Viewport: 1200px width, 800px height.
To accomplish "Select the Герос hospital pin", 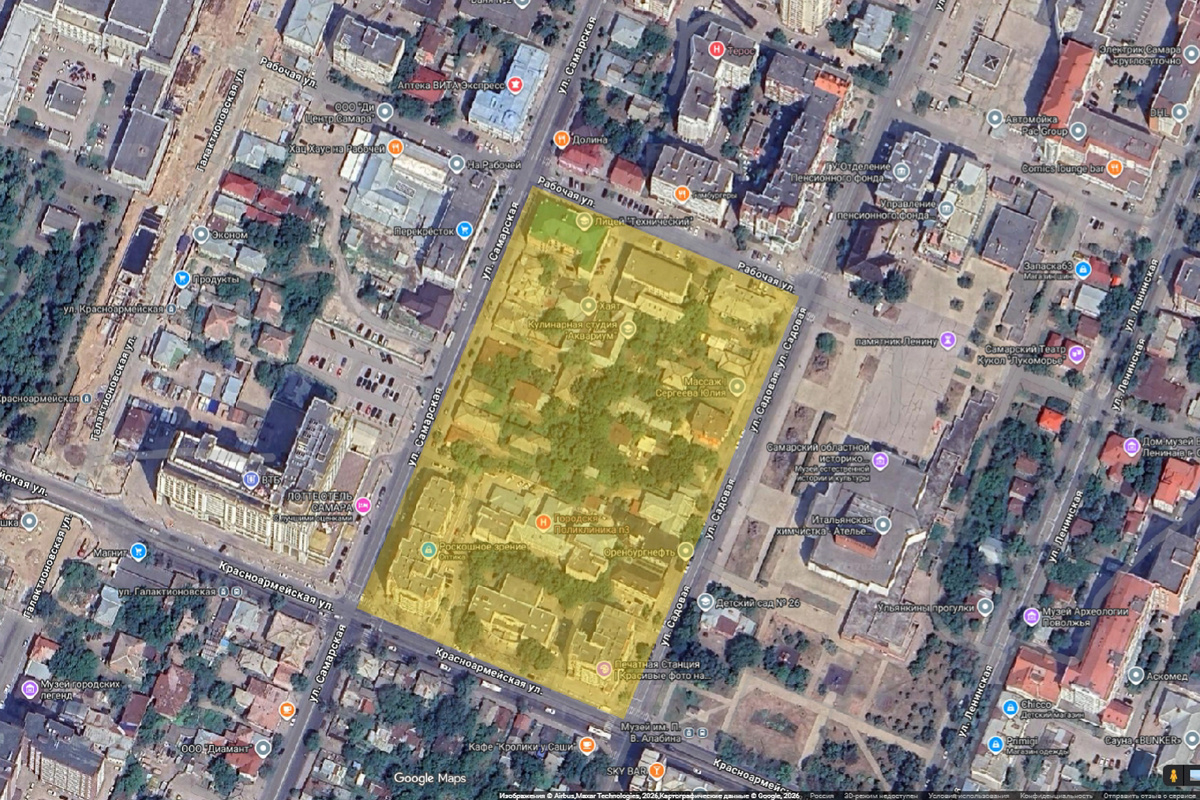I will point(716,48).
